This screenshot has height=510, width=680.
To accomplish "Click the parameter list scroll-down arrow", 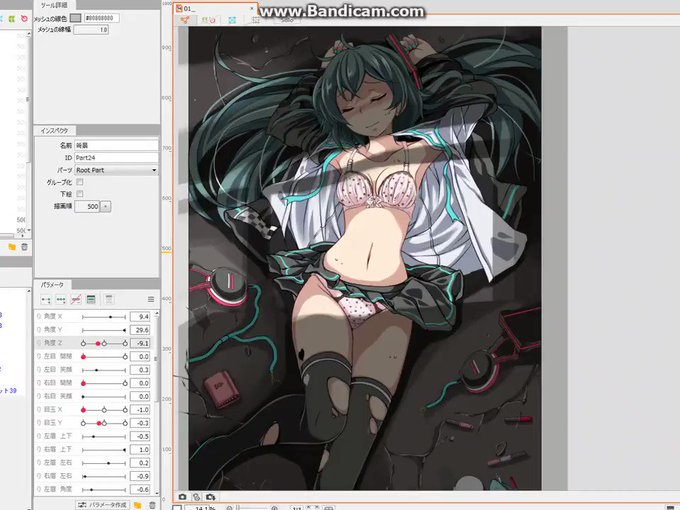I will click(157, 493).
